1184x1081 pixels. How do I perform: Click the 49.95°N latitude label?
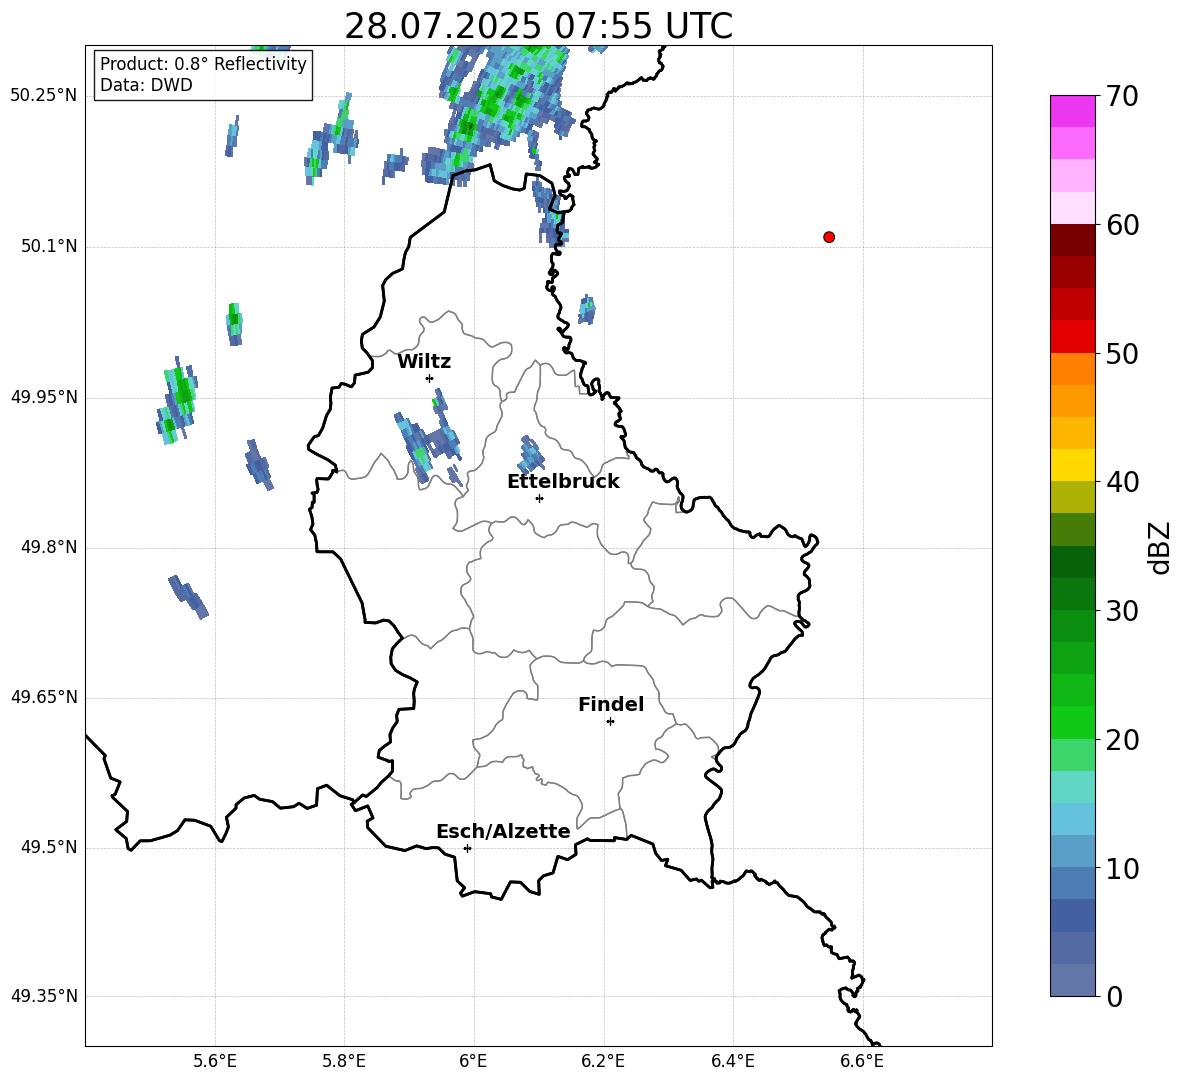pos(44,397)
